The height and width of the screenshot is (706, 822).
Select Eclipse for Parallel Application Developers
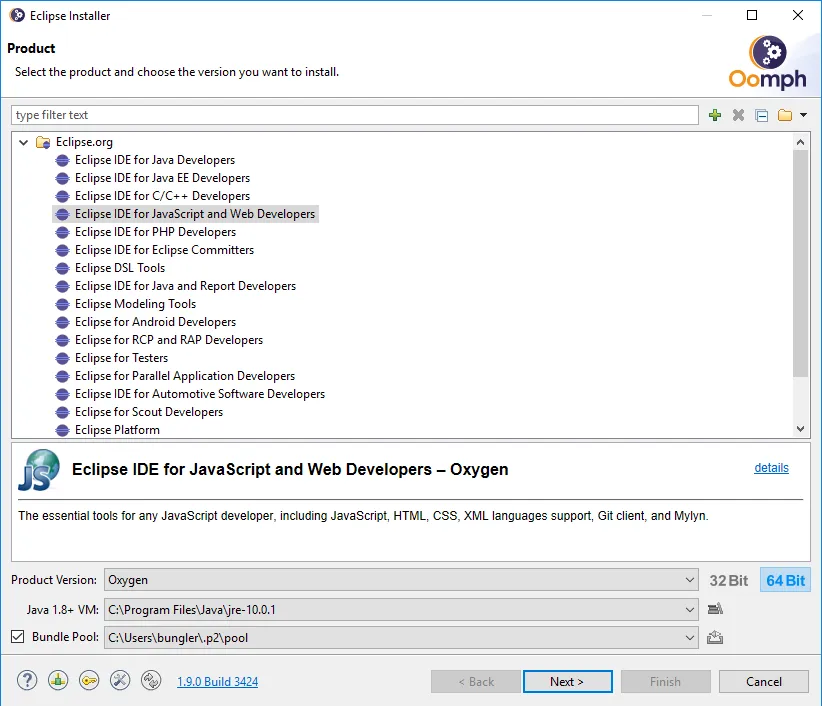click(x=185, y=376)
